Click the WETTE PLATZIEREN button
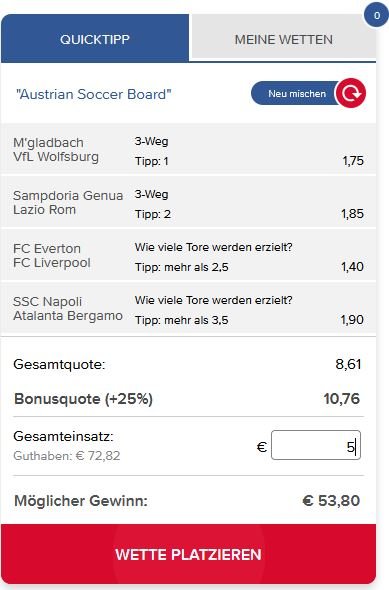The width and height of the screenshot is (389, 590). click(x=188, y=554)
